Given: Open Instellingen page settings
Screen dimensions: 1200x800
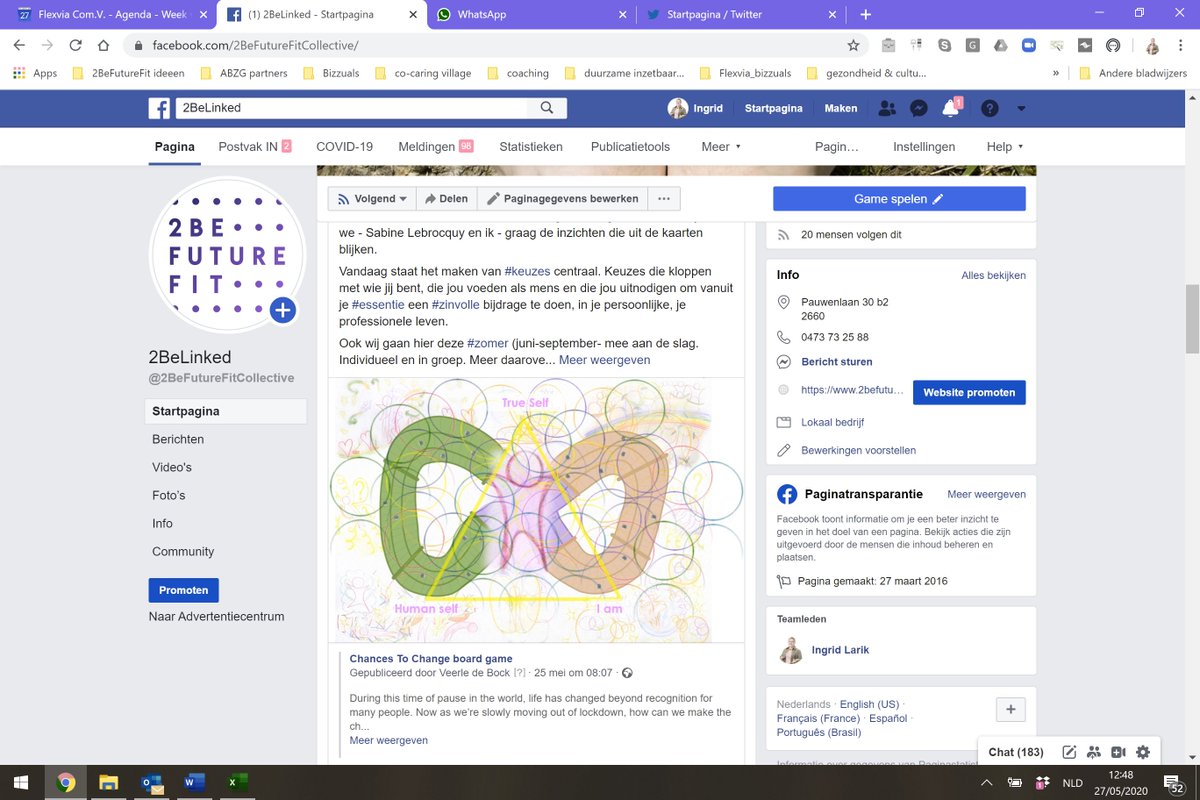Looking at the screenshot, I should (924, 146).
